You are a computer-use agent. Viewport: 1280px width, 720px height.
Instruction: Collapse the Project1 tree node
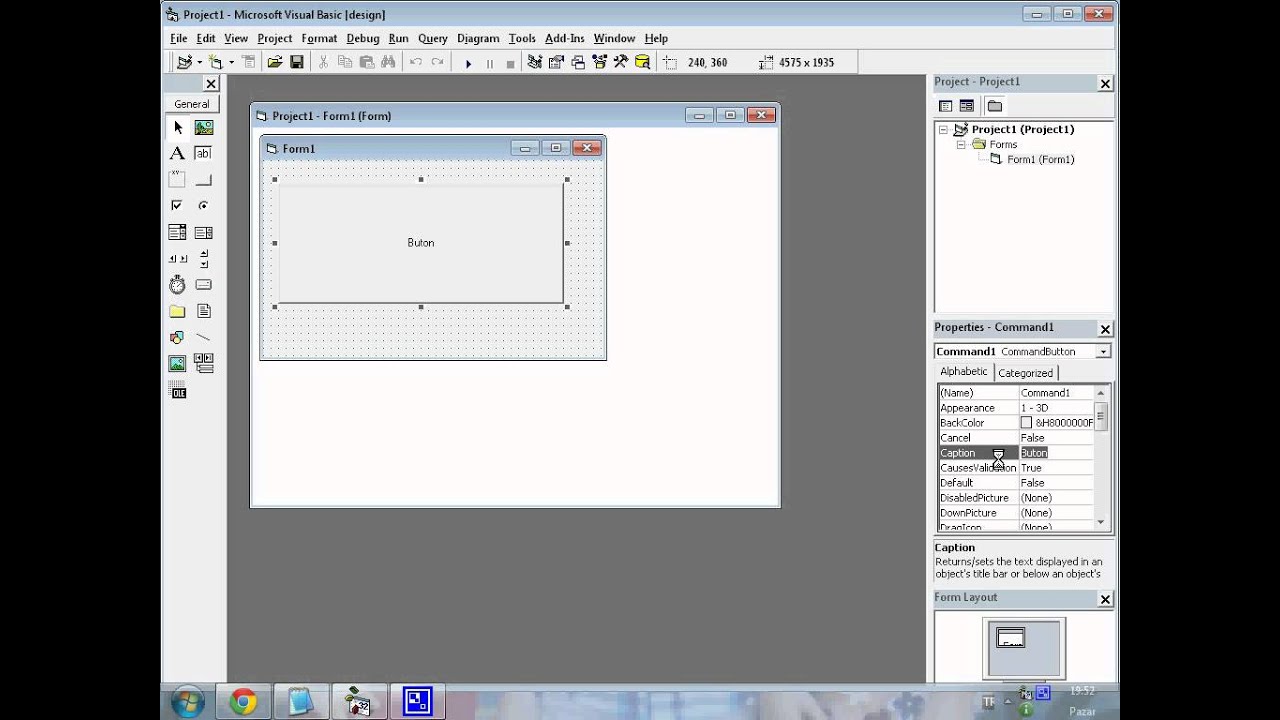point(943,129)
